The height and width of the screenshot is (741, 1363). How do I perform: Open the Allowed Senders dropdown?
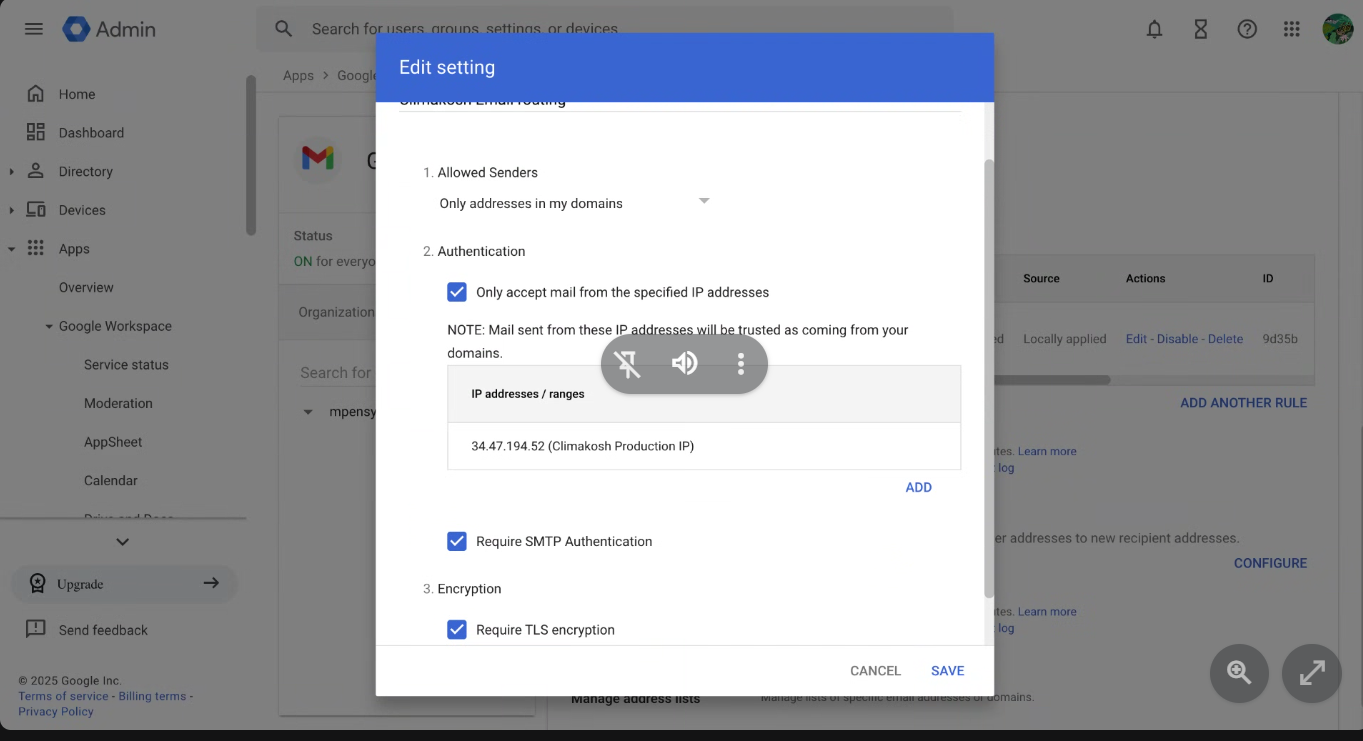[x=574, y=203]
